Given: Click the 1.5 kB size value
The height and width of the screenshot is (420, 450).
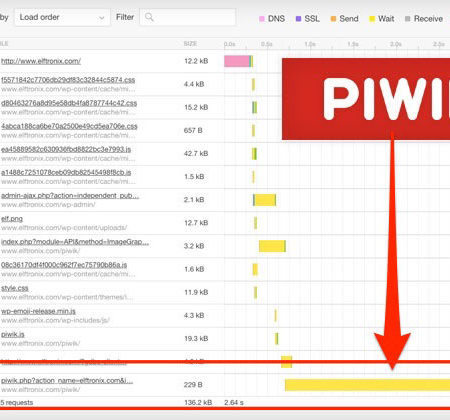Looking at the screenshot, I should point(194,177).
